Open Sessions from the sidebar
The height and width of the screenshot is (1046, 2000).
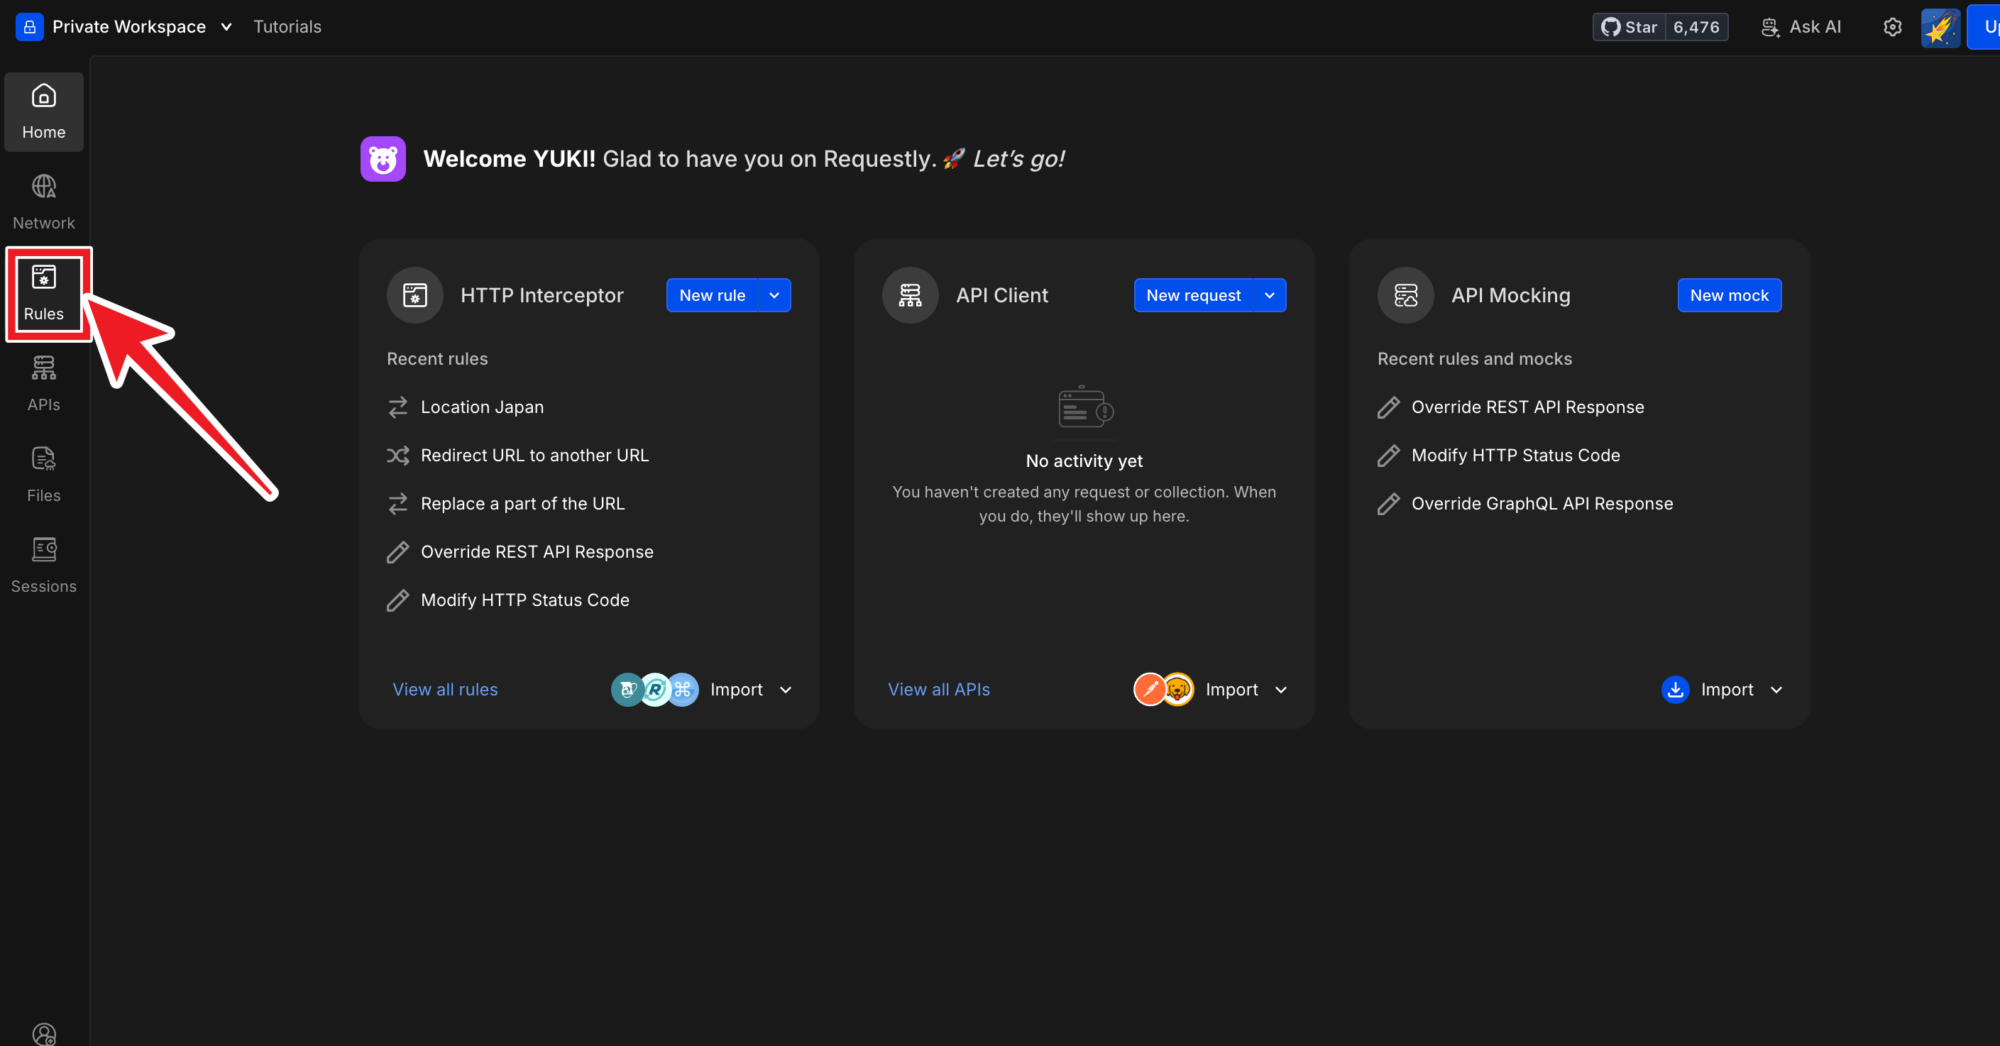(43, 565)
